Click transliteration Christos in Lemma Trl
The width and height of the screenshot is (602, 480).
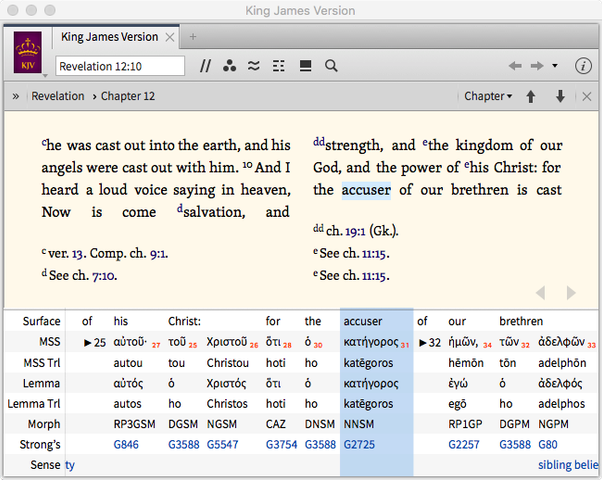click(227, 404)
